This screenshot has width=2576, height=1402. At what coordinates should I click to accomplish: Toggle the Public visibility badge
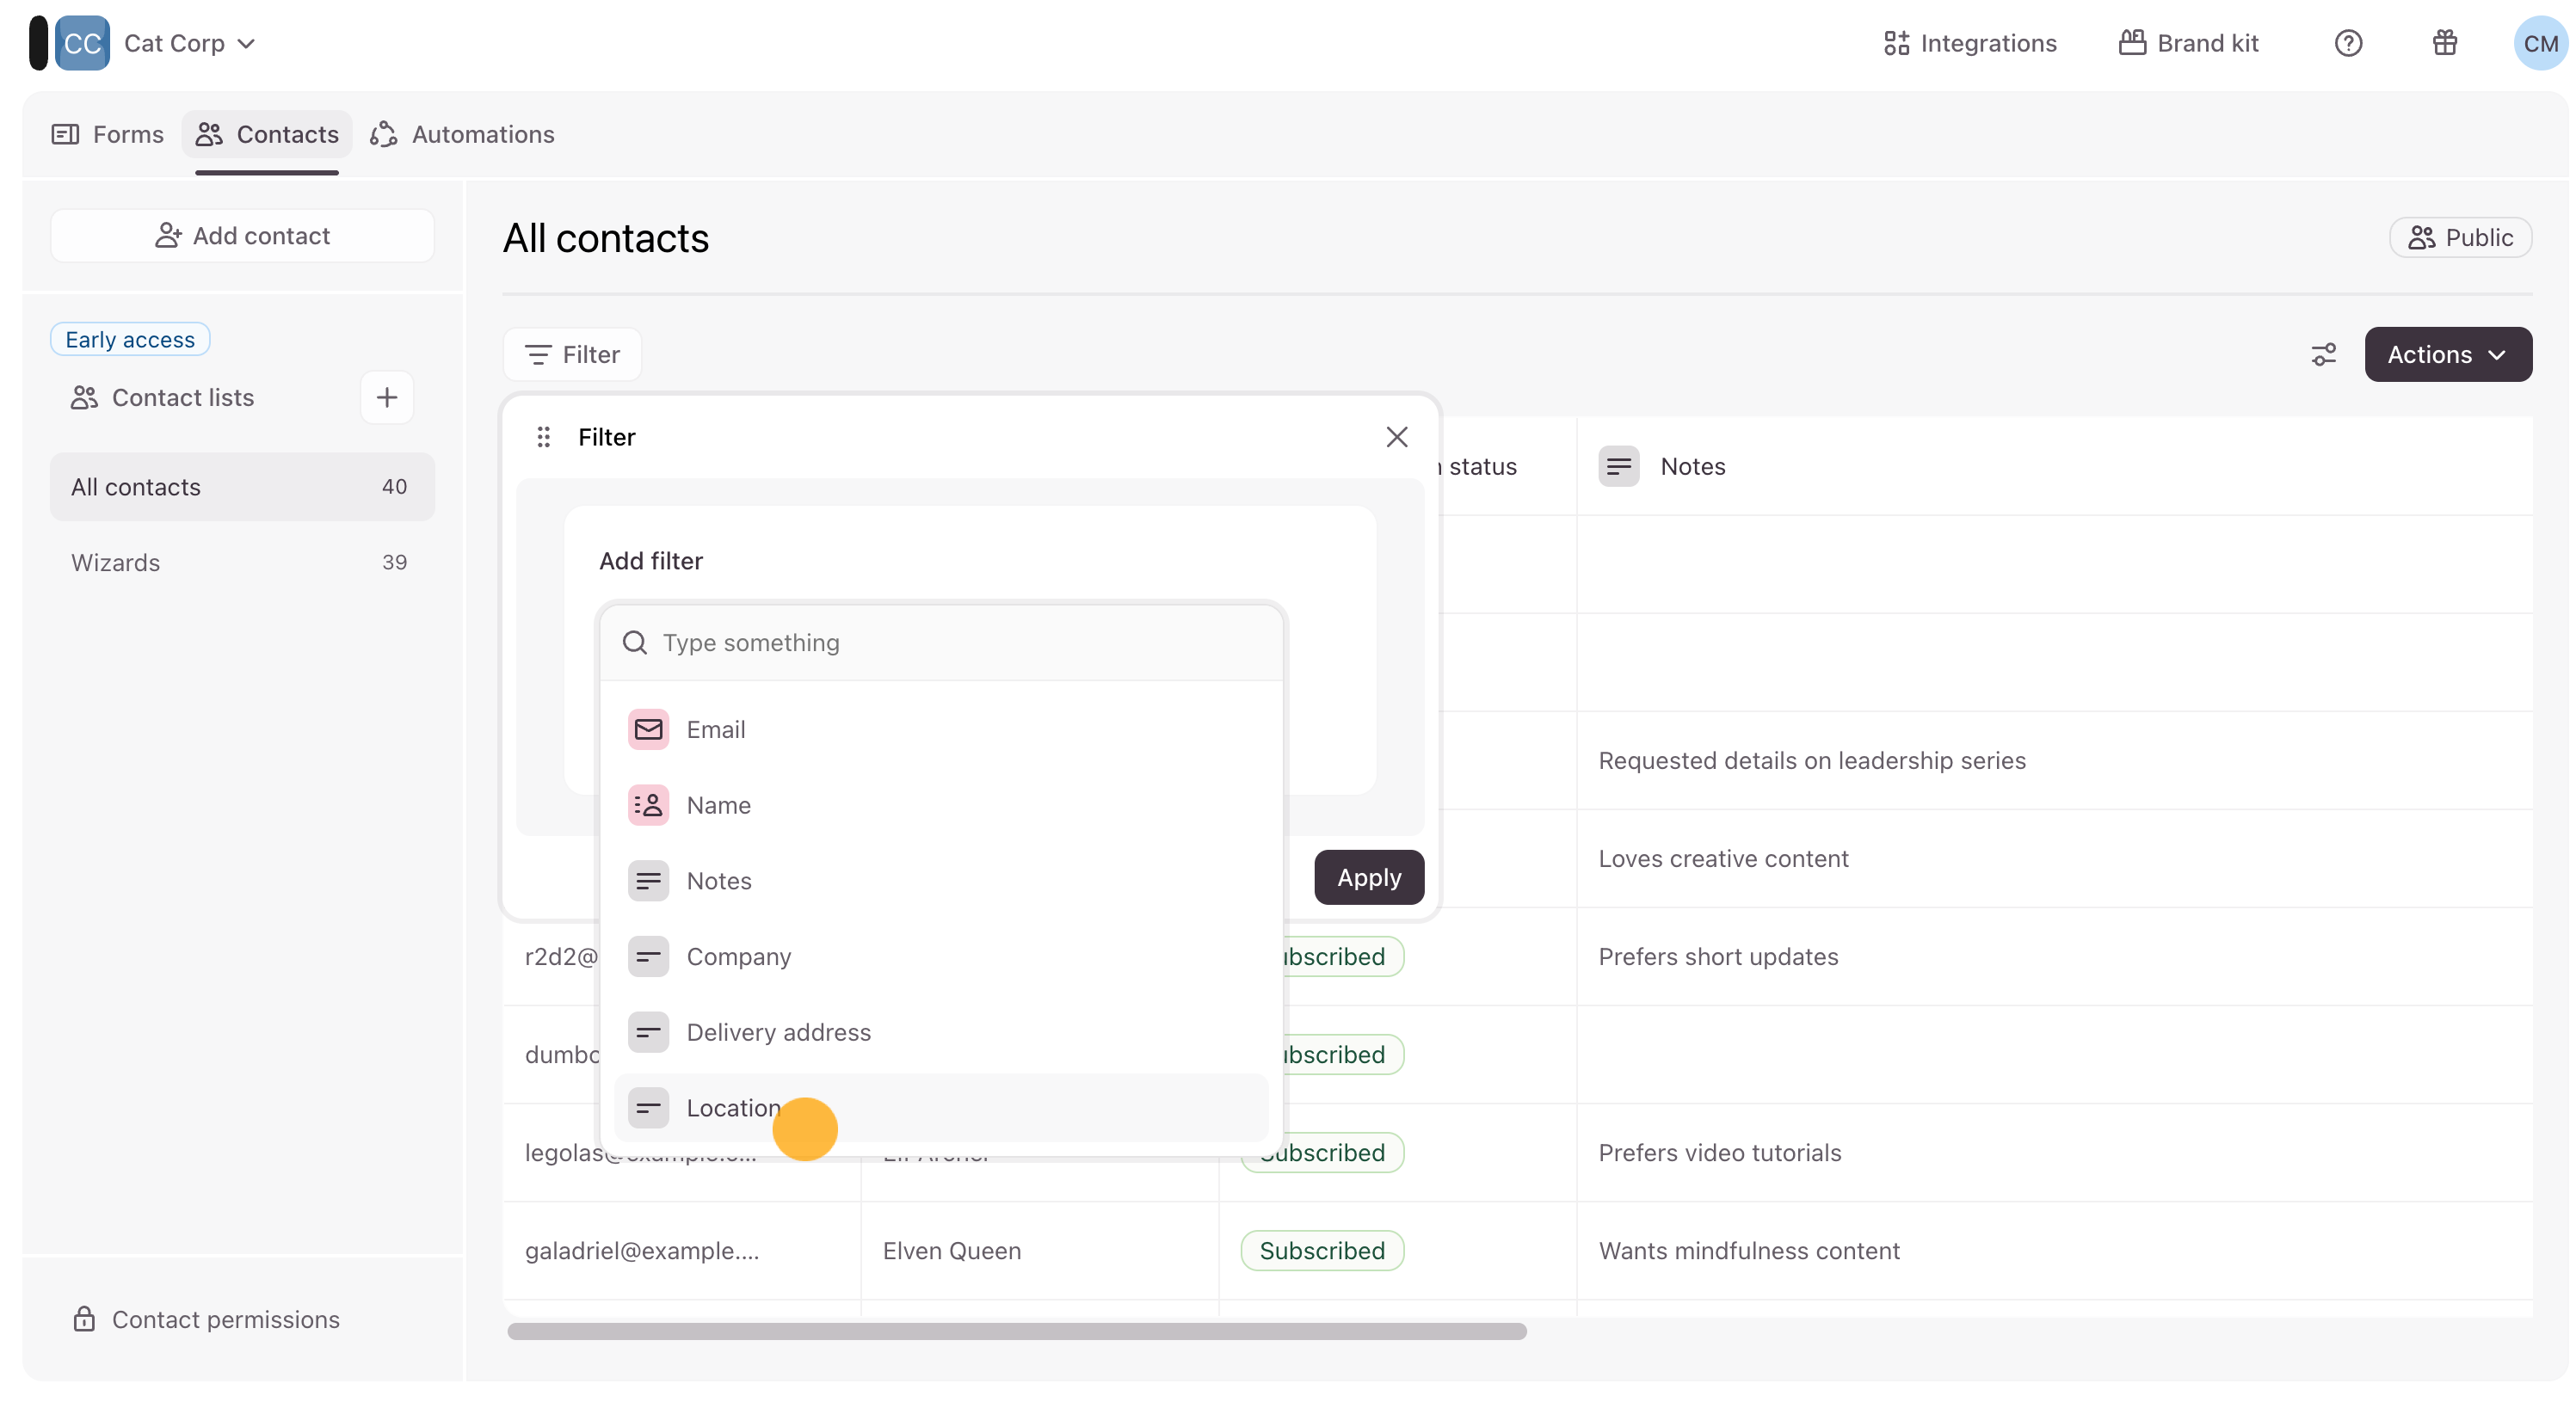point(2459,237)
